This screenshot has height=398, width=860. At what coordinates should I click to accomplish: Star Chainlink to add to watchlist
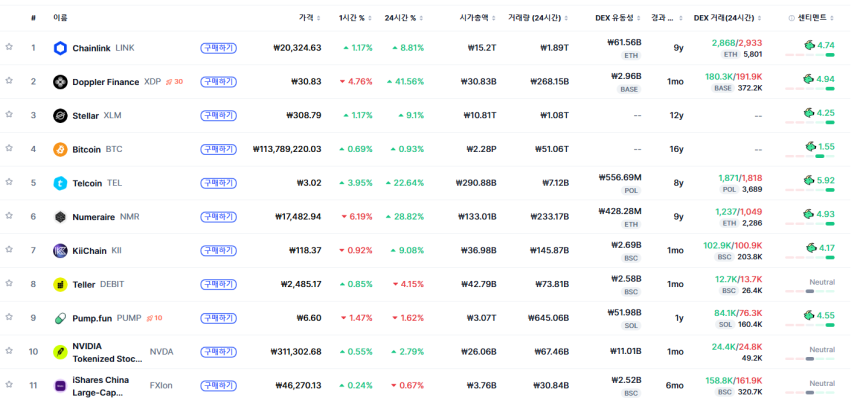tap(9, 47)
